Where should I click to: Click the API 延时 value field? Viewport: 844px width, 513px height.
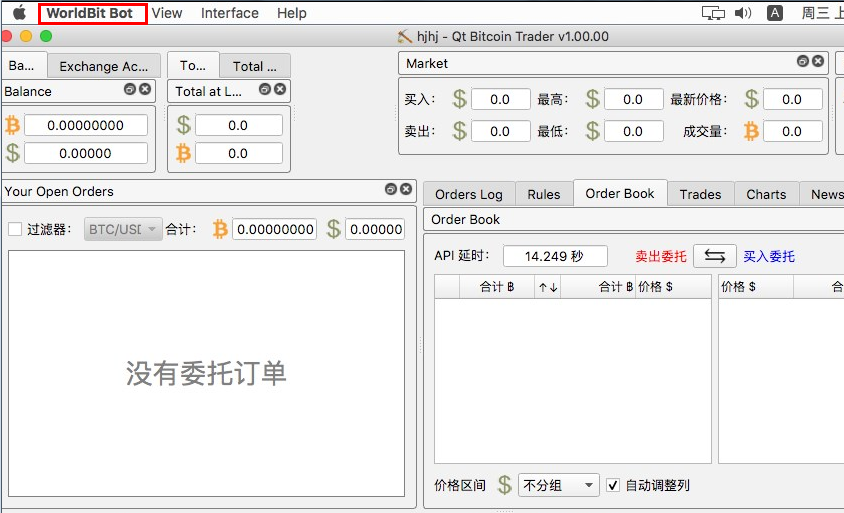click(555, 256)
